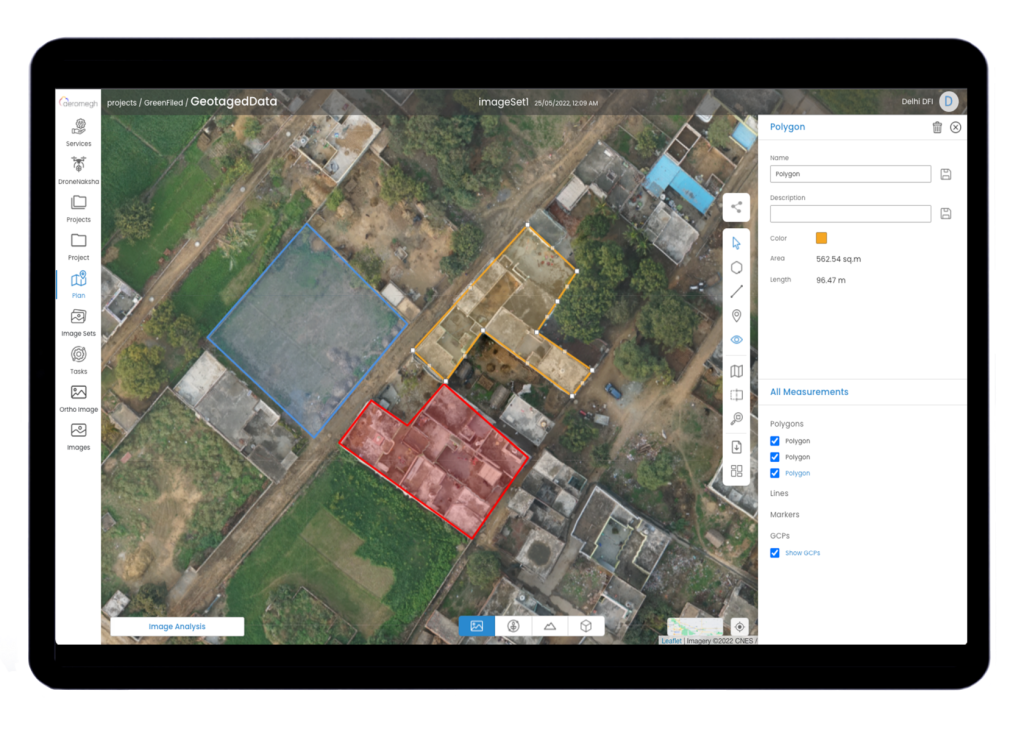The image size is (1024, 732).
Task: Open the Delhi DFI user avatar menu
Action: 948,101
